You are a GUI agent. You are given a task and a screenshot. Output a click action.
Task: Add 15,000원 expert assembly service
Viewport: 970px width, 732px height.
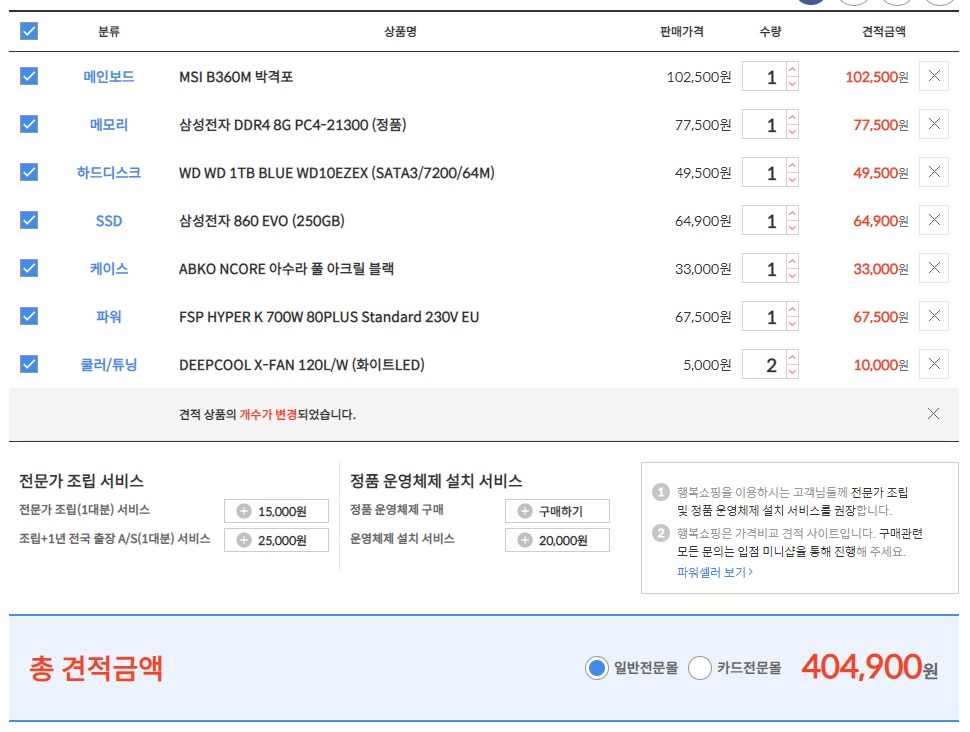[276, 512]
